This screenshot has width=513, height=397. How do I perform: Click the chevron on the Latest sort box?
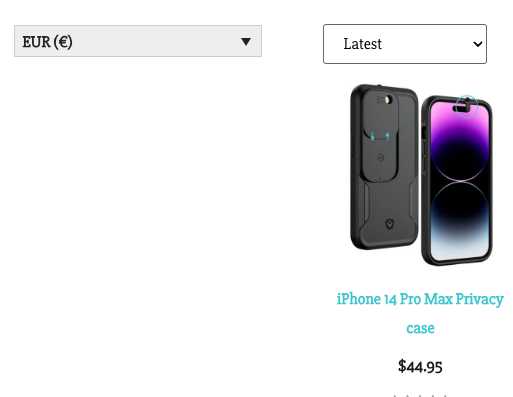[478, 44]
